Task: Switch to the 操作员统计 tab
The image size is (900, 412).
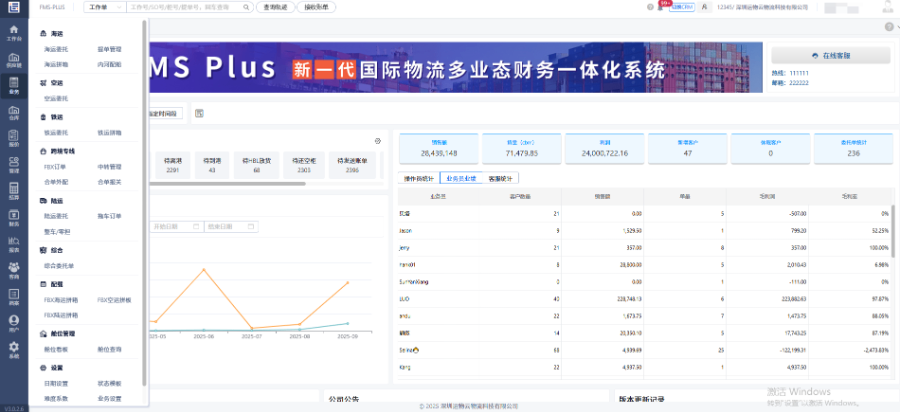Action: 420,178
